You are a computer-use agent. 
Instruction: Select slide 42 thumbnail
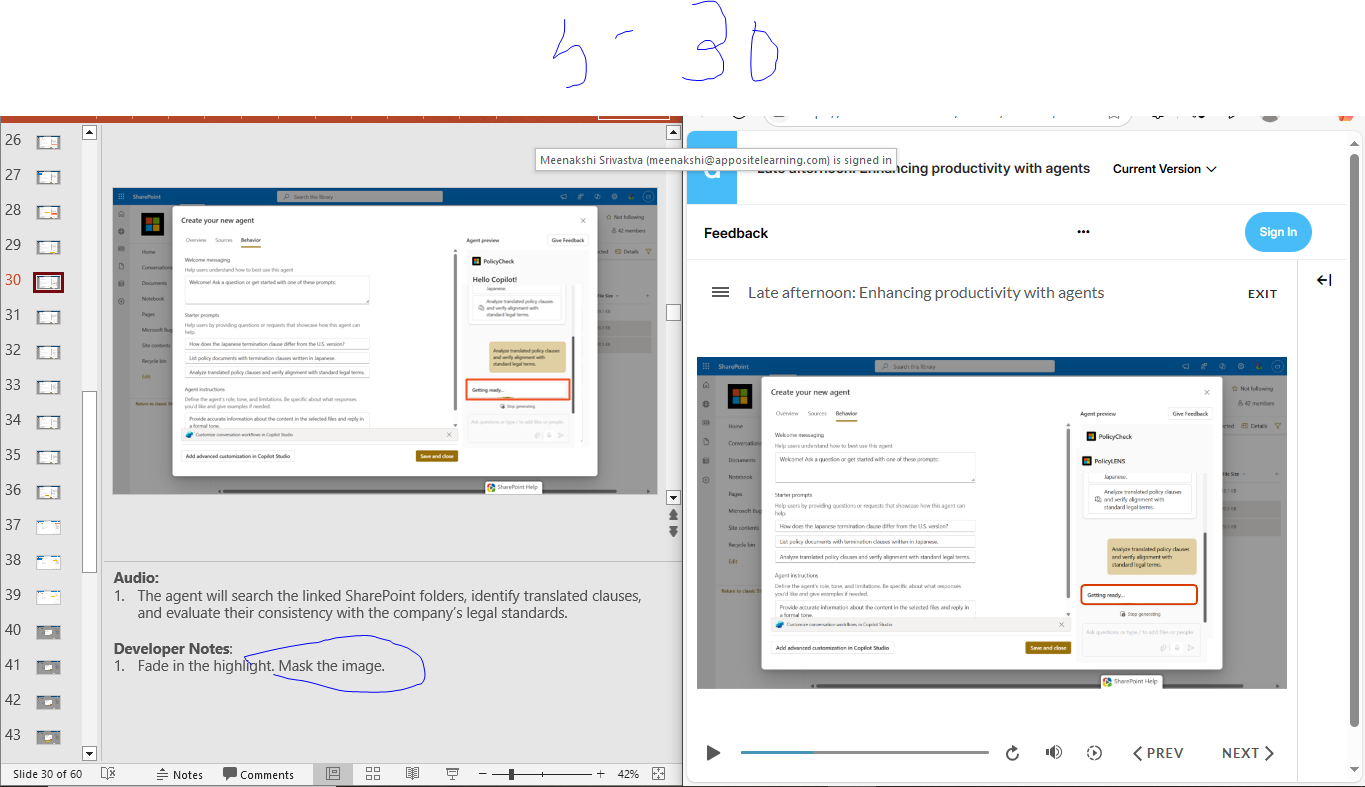pos(48,702)
